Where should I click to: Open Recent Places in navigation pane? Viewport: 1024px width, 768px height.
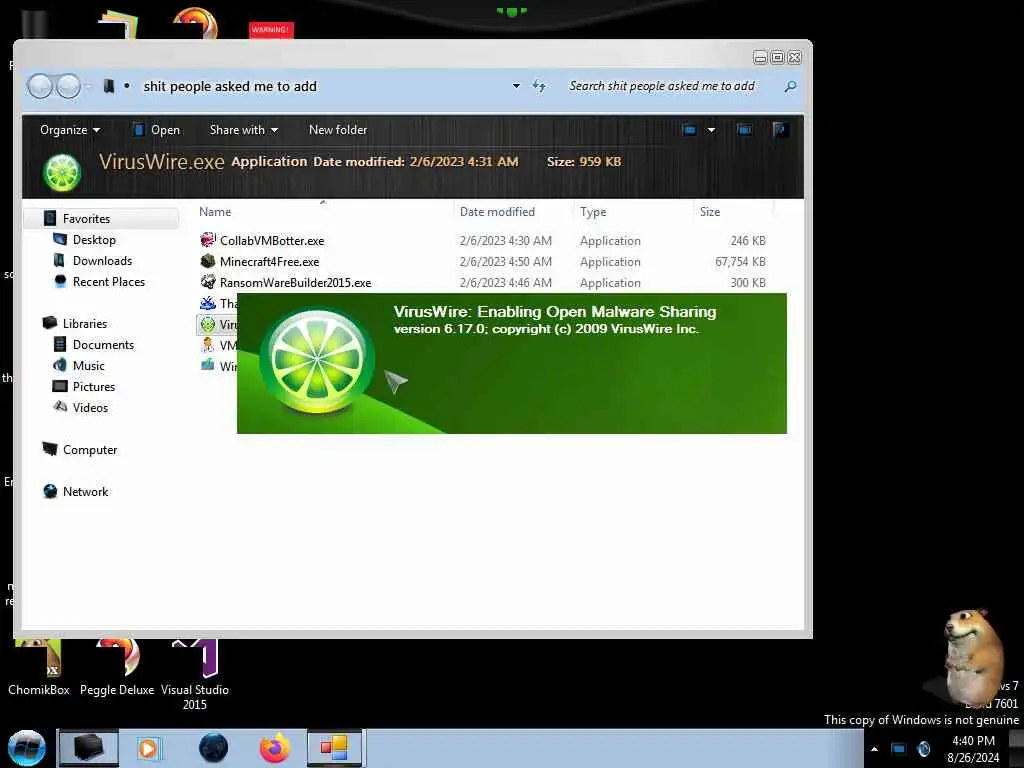[108, 281]
